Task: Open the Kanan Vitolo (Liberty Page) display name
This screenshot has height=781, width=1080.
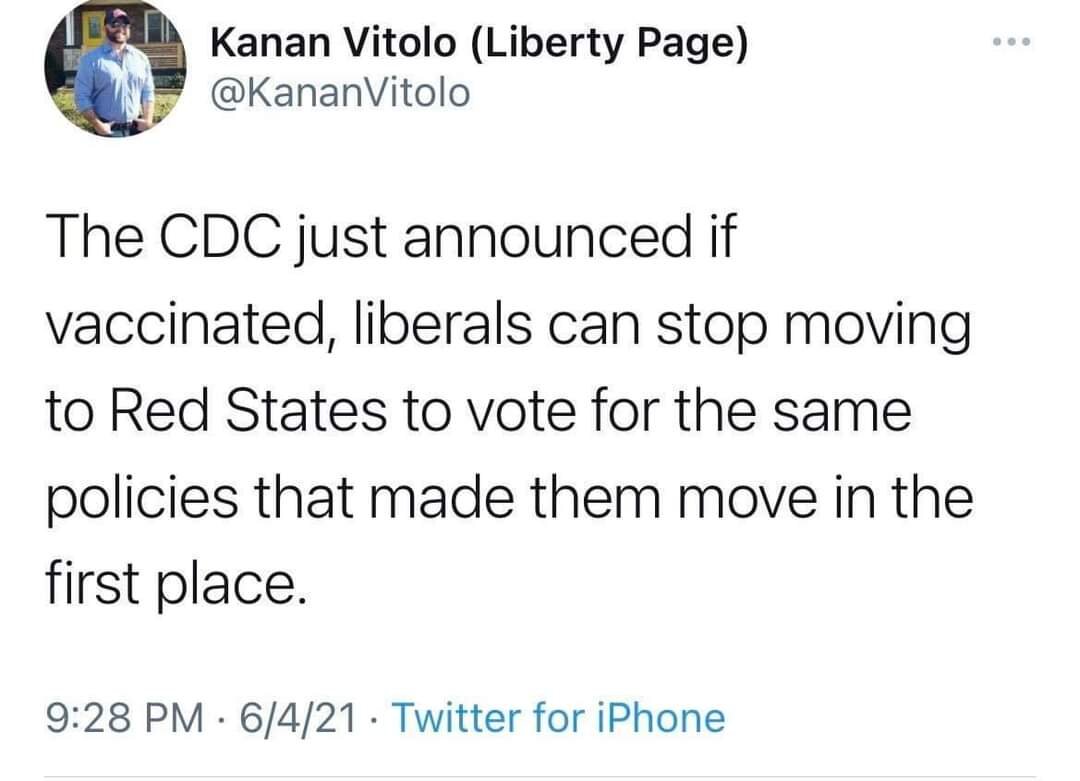Action: coord(479,43)
